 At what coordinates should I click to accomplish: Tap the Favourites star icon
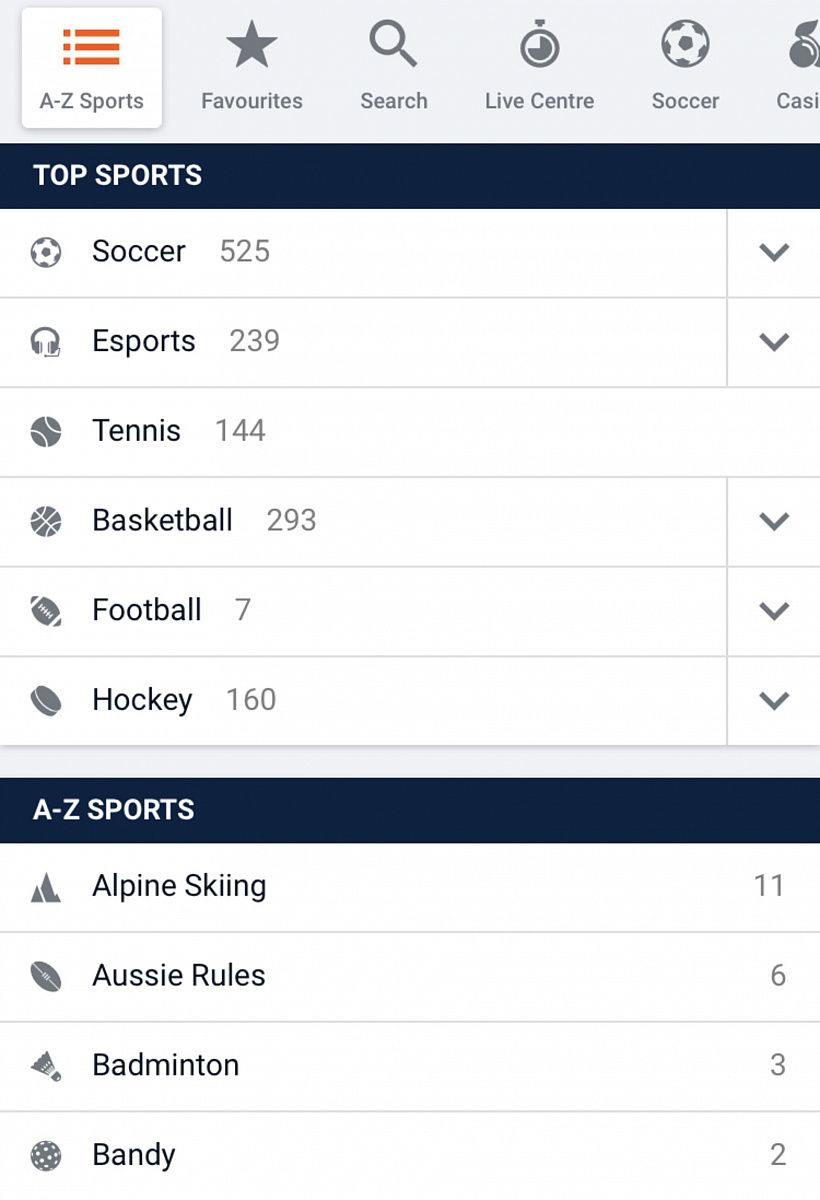251,46
